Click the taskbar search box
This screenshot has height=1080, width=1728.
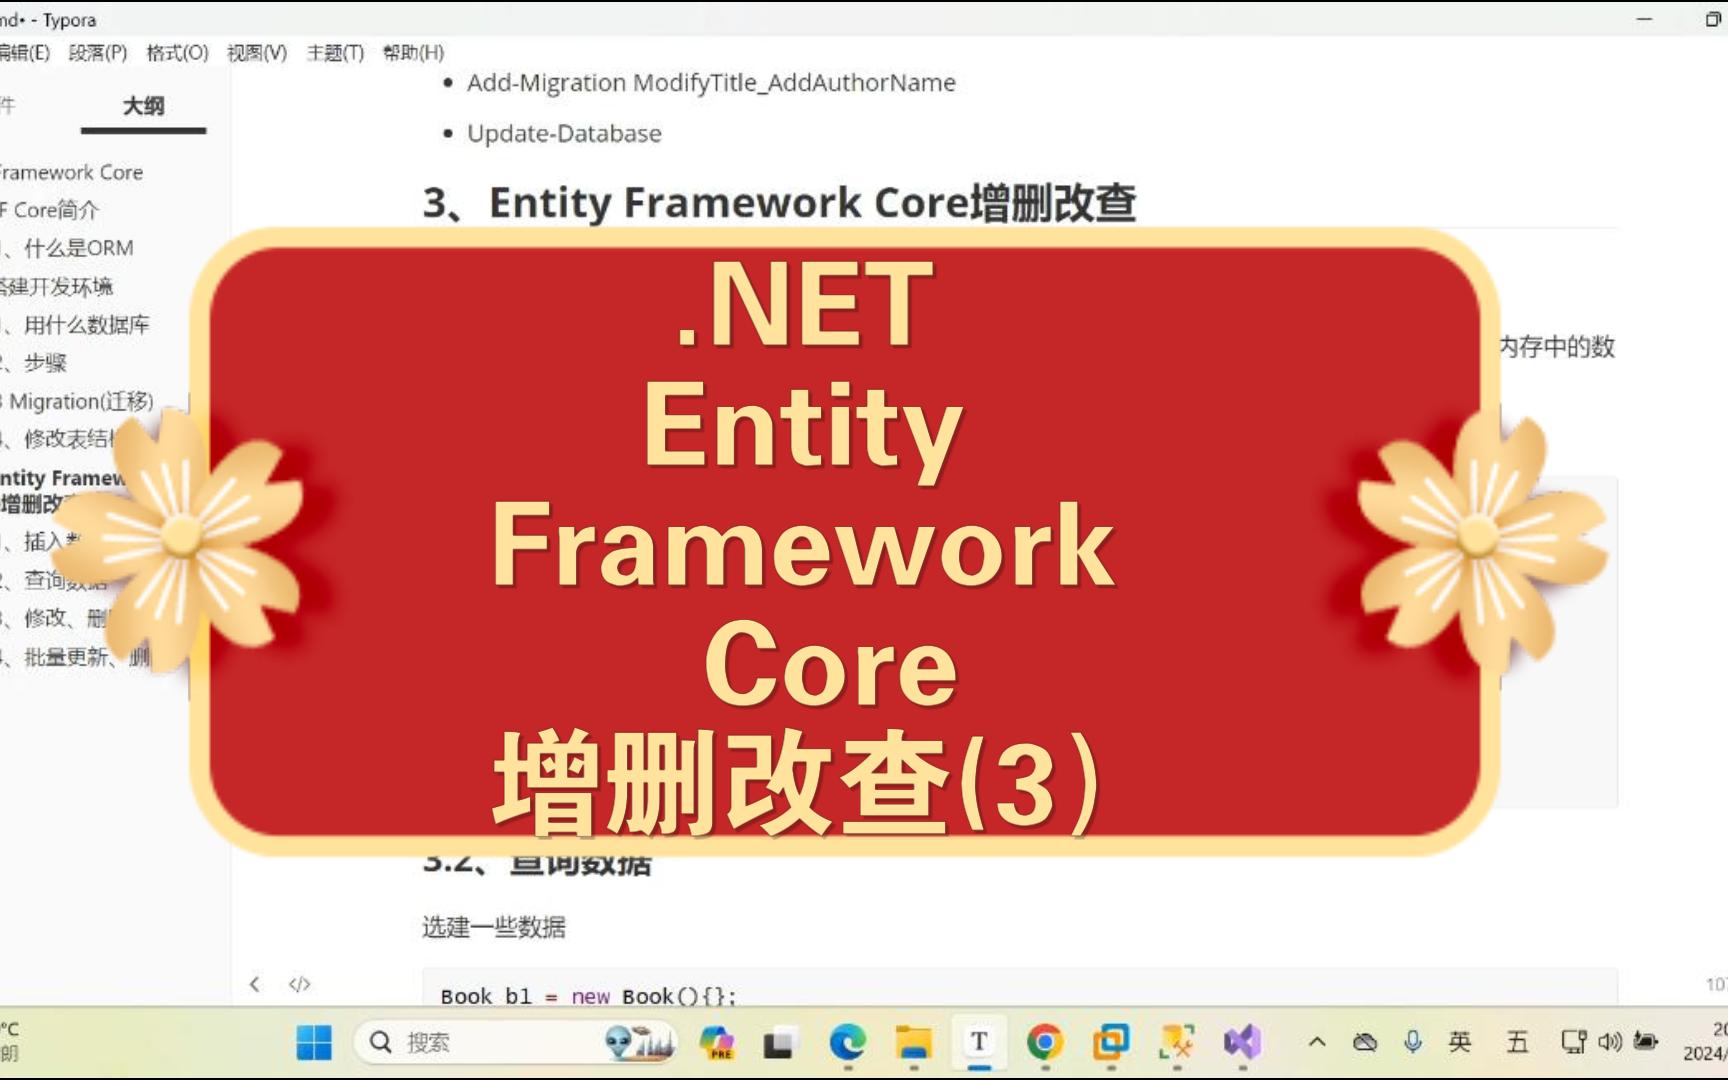tap(516, 1043)
